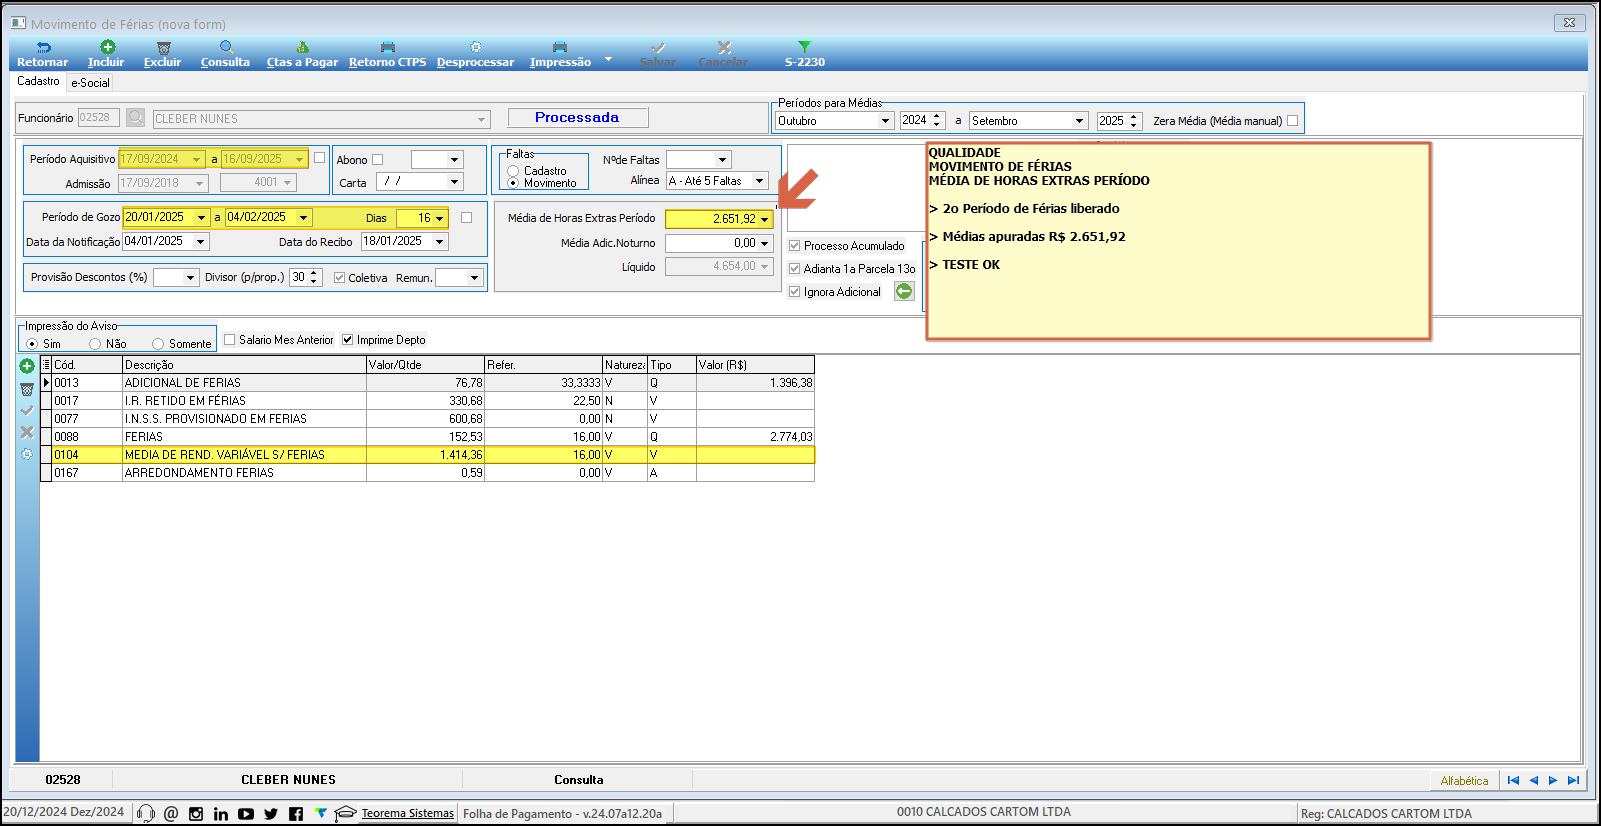Image resolution: width=1601 pixels, height=826 pixels.
Task: Click the graduation cap icon in status bar
Action: (345, 813)
